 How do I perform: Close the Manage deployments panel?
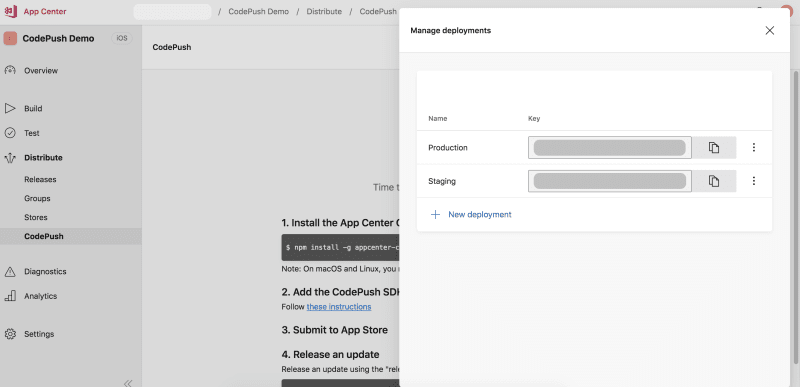tap(769, 31)
